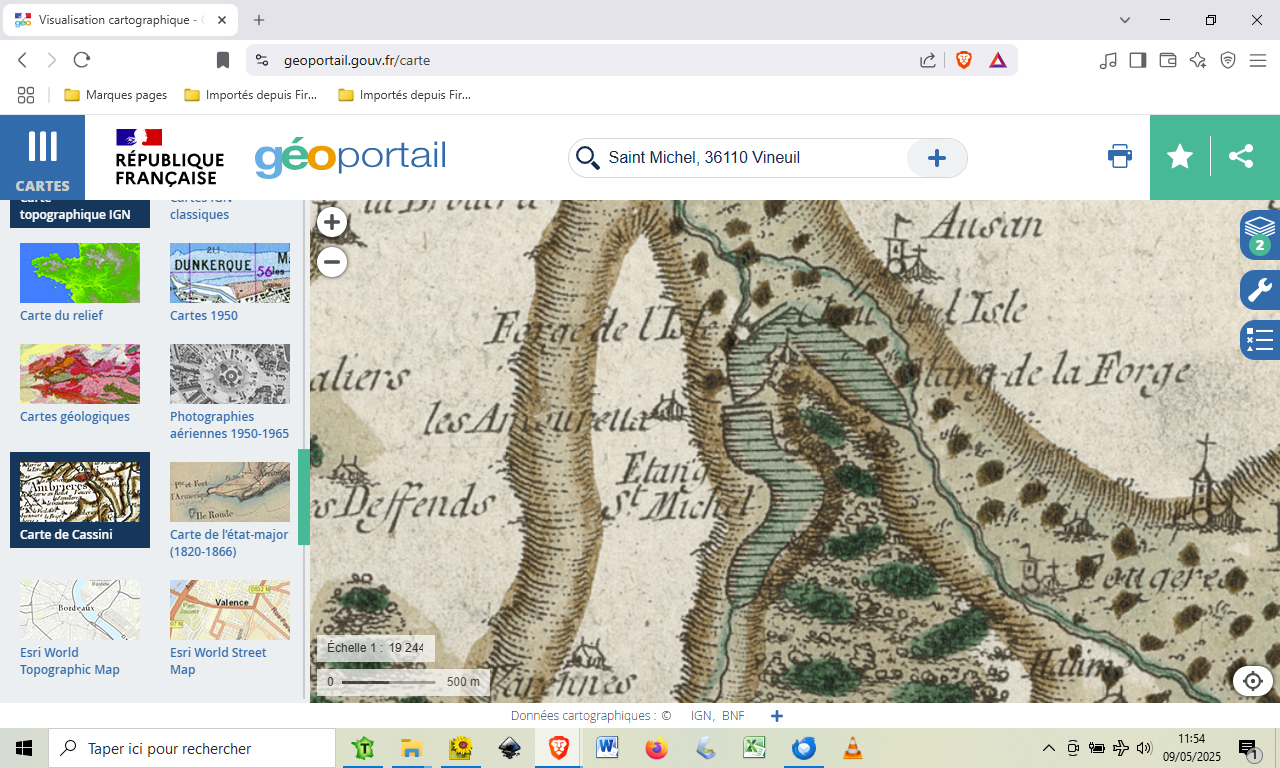
Task: Click the search magnifier icon
Action: [588, 158]
